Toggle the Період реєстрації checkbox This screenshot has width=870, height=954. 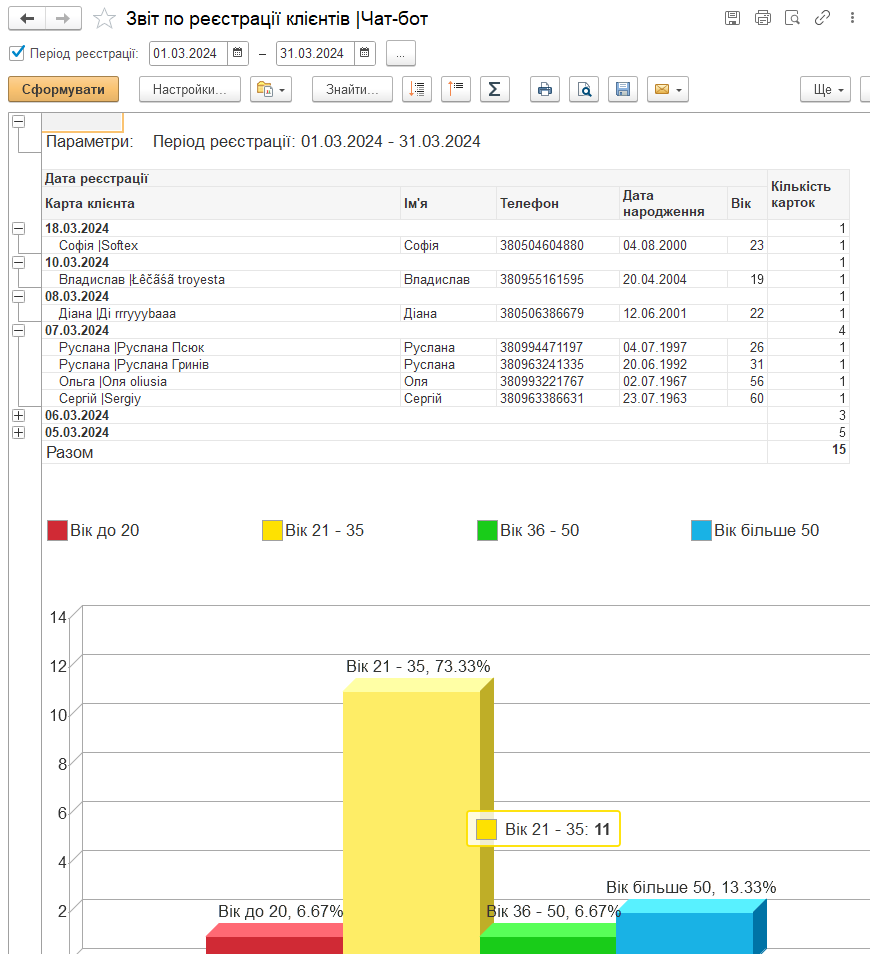[17, 53]
